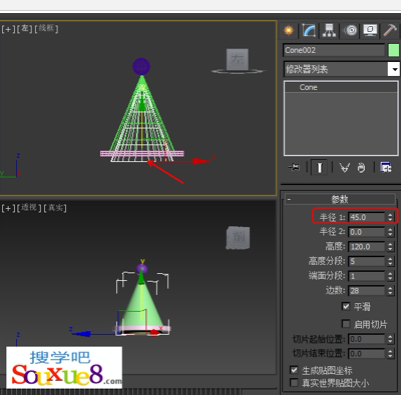This screenshot has height=395, width=401.
Task: Click Remove Modifier trash icon
Action: pos(361,167)
